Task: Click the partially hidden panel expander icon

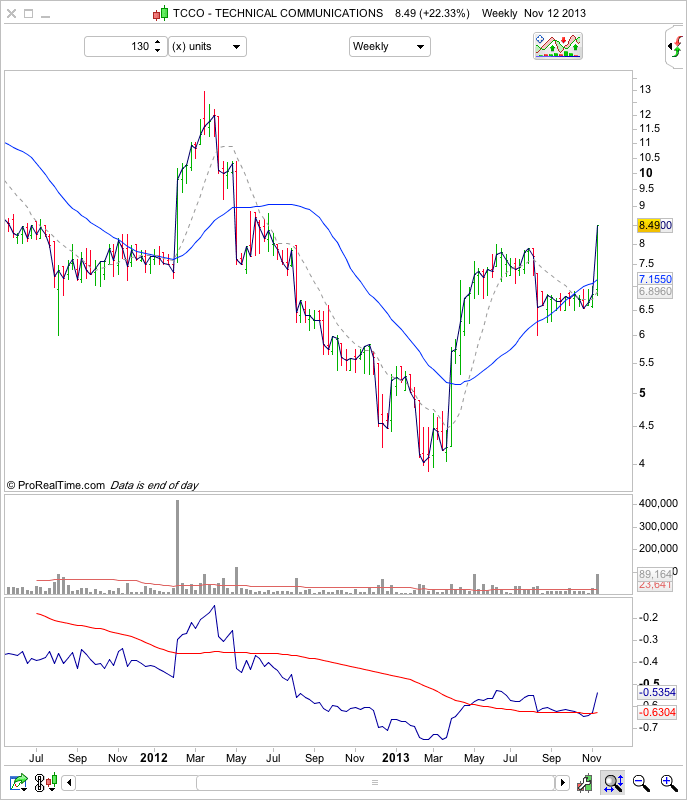Action: (x=676, y=47)
